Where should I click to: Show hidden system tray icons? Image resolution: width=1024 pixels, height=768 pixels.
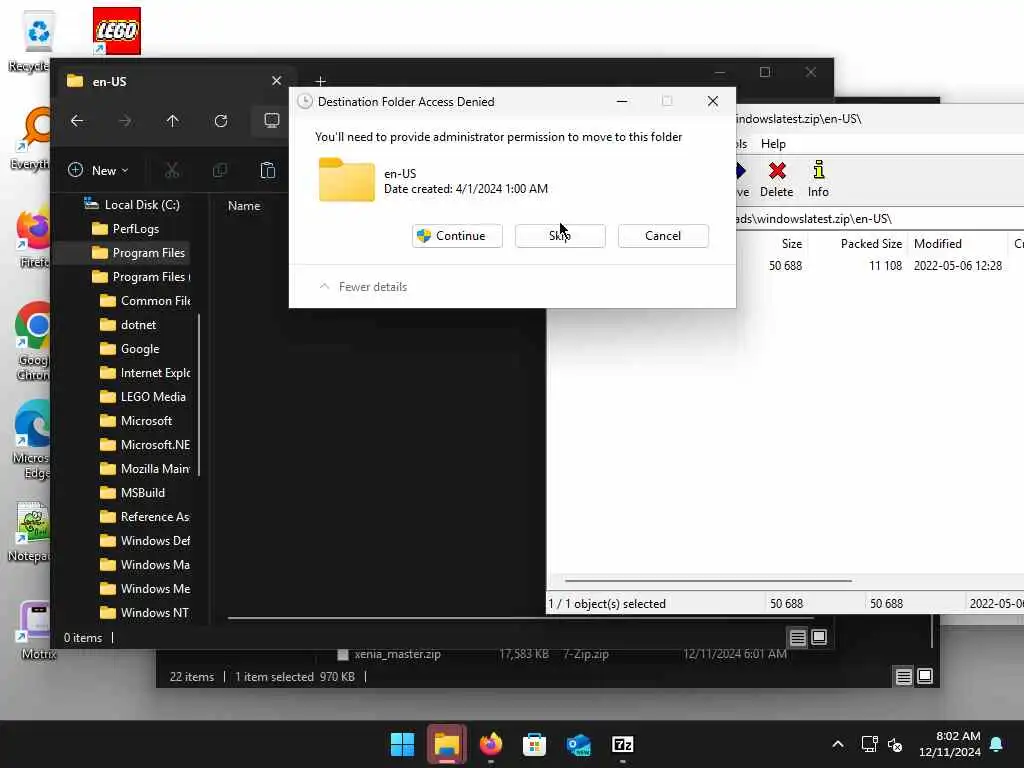point(838,744)
